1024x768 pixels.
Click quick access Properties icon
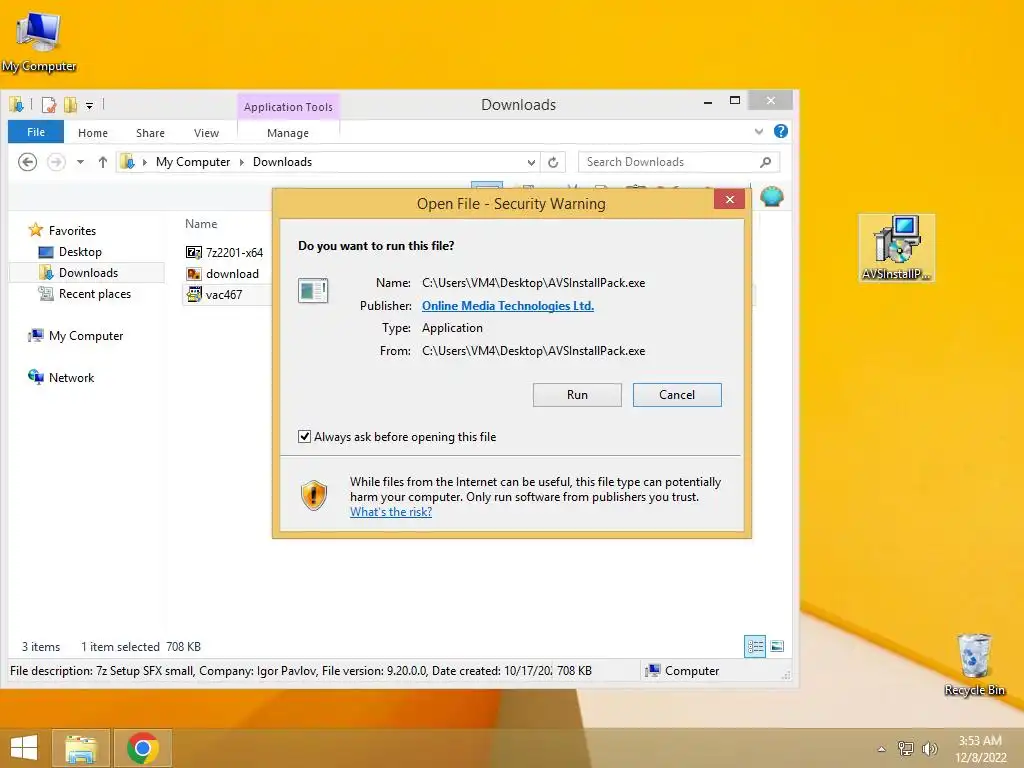[49, 104]
